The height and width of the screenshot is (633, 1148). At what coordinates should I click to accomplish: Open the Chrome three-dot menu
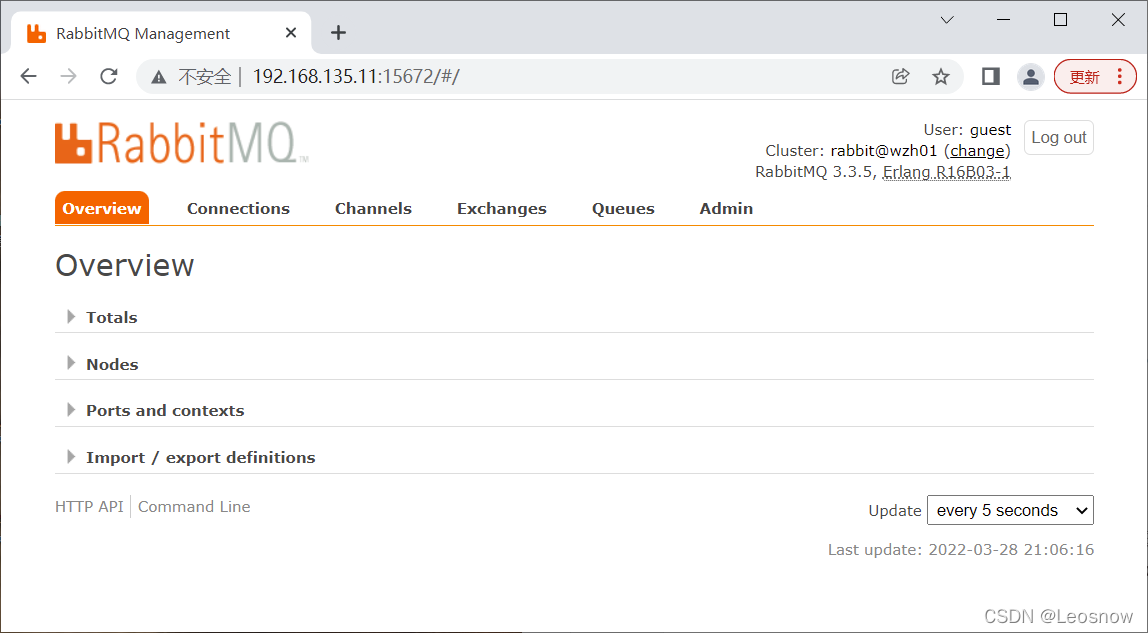click(x=1119, y=76)
